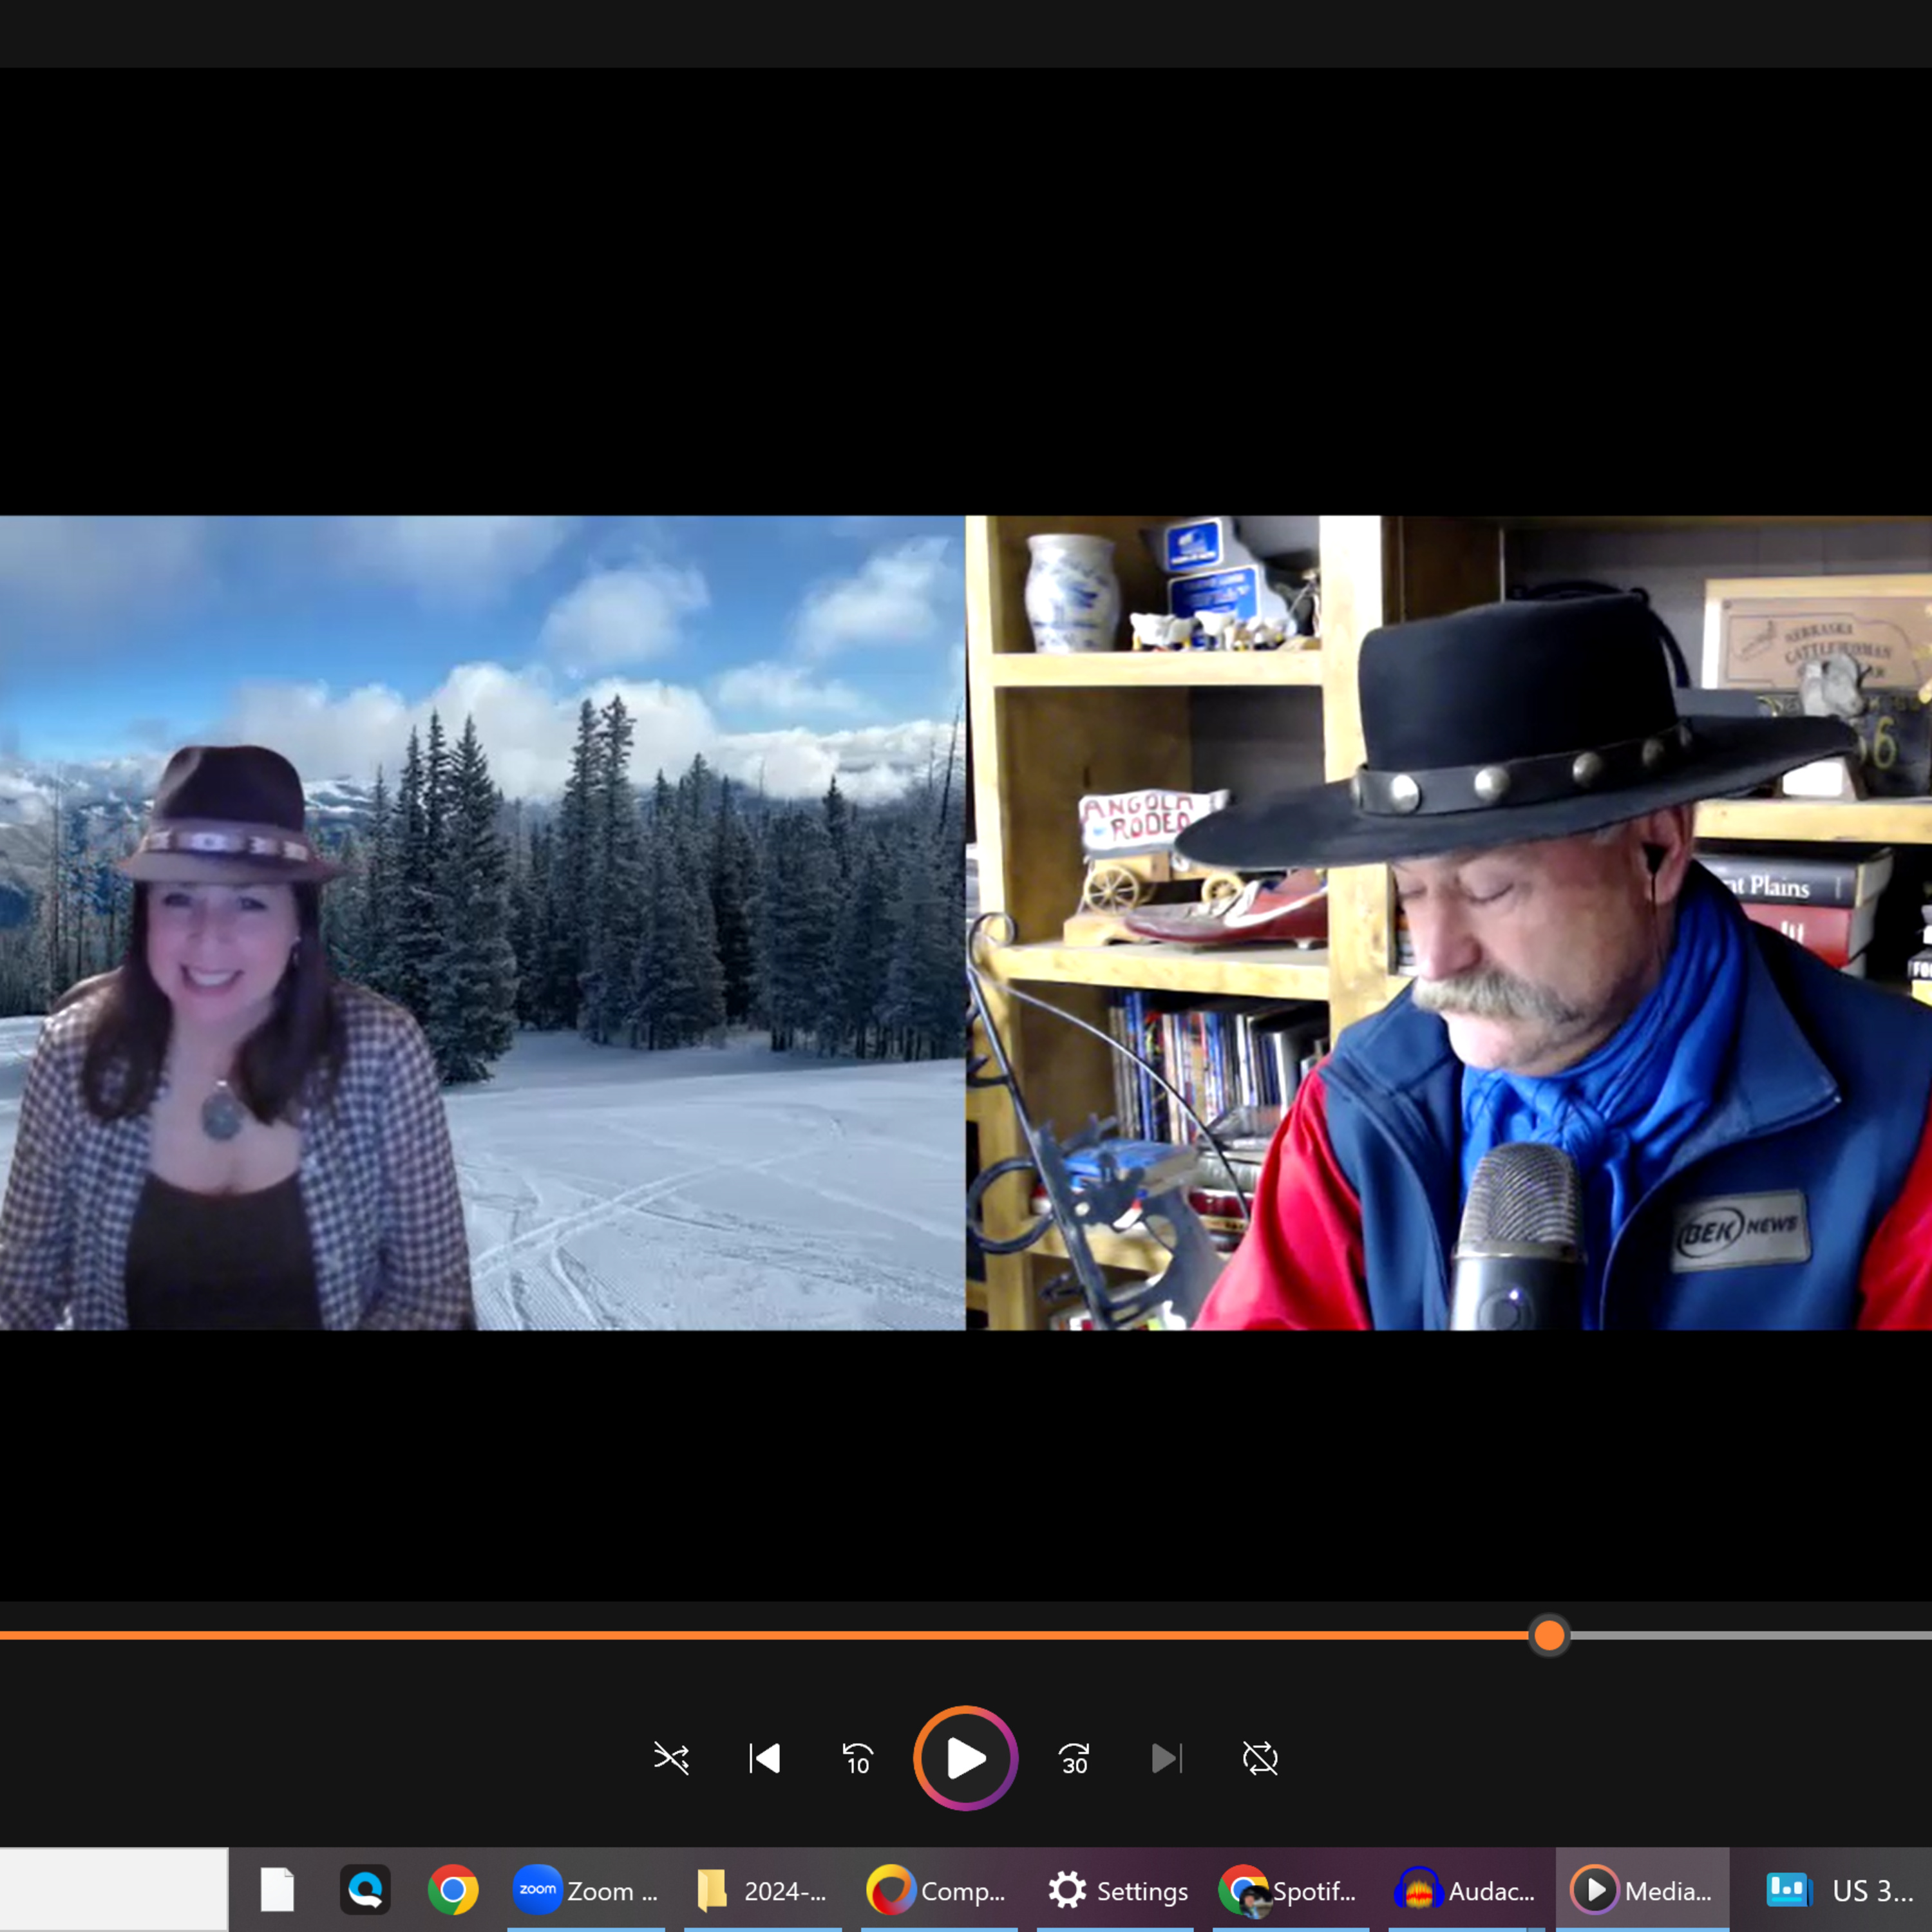Click the orange playback position marker
1932x1932 pixels.
click(x=1549, y=1636)
